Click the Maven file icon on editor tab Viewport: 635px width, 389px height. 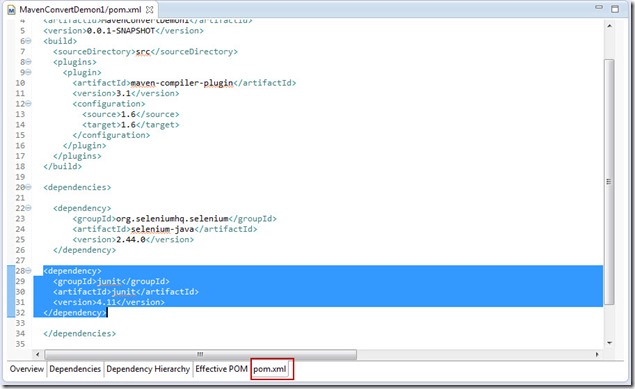click(x=11, y=10)
